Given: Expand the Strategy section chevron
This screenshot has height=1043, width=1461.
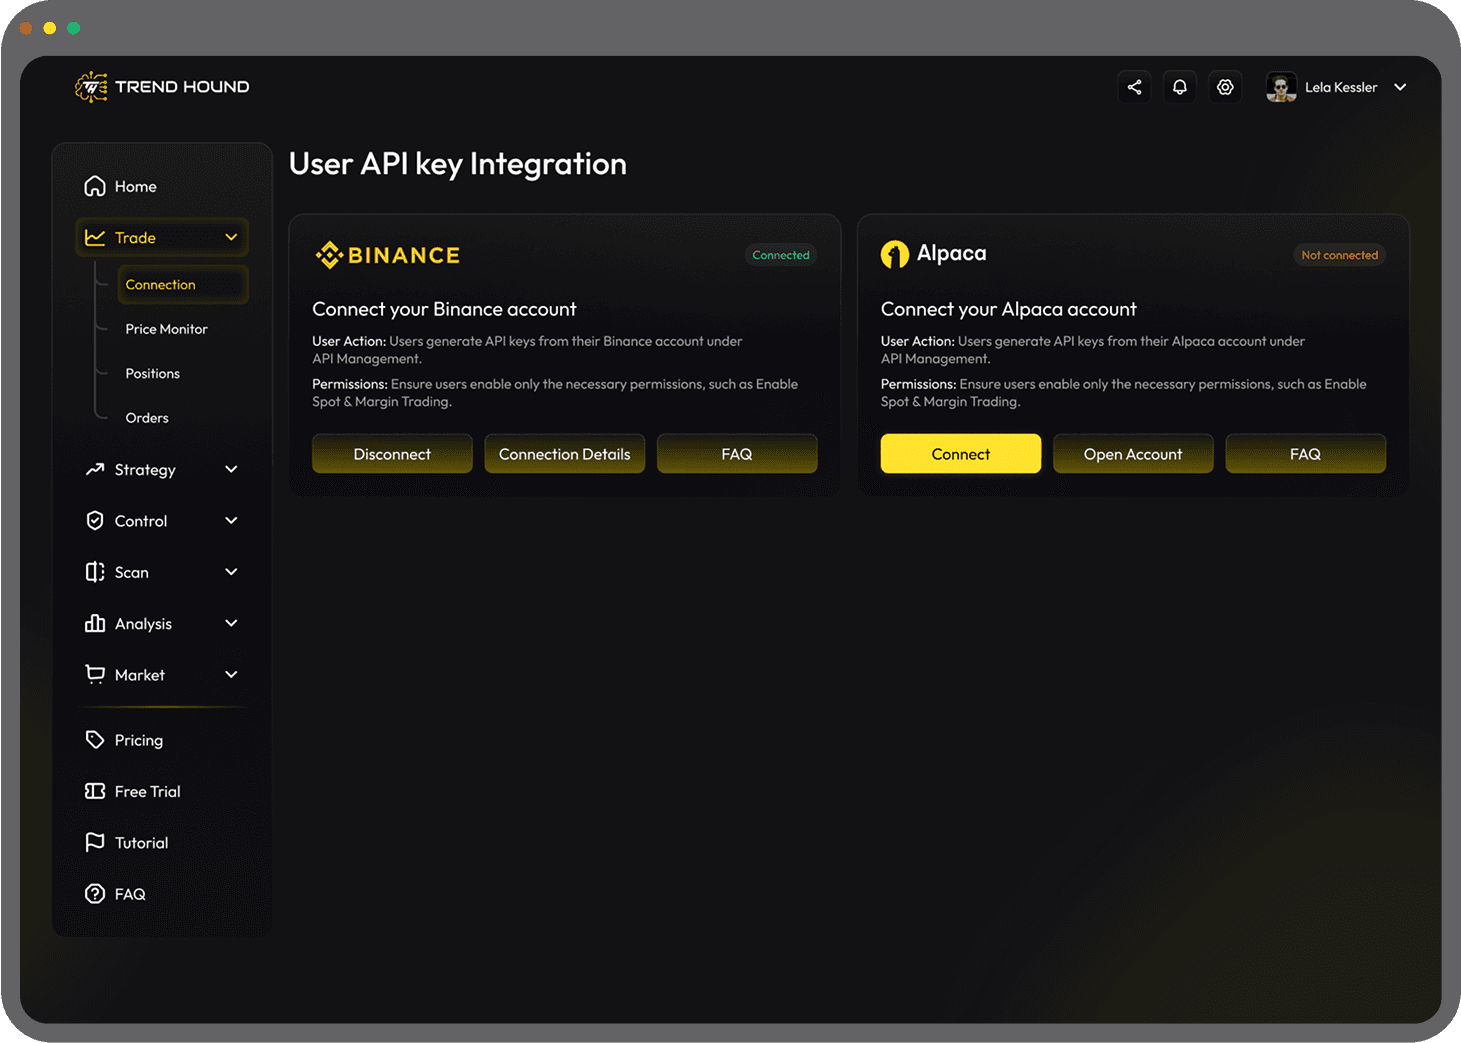Looking at the screenshot, I should point(231,469).
